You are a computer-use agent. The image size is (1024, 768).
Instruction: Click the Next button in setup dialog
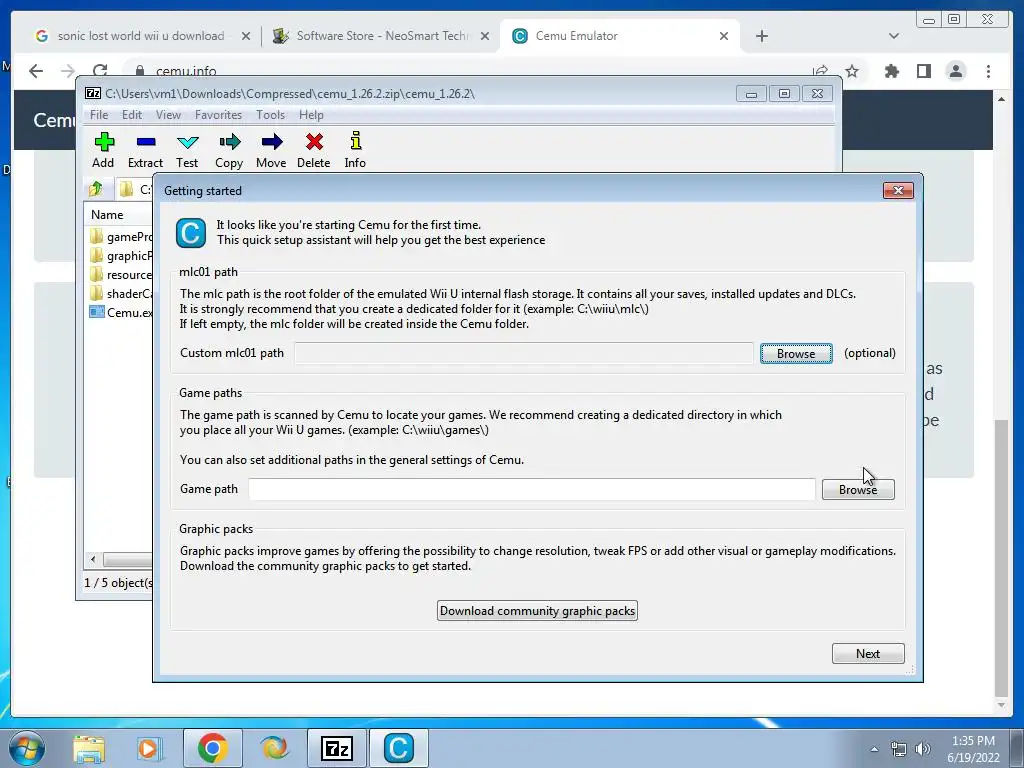point(868,653)
